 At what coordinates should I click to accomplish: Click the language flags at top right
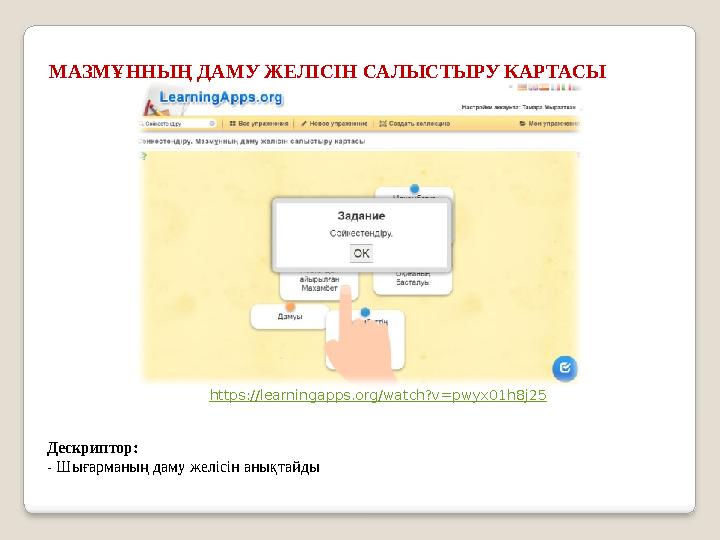pyautogui.click(x=548, y=87)
